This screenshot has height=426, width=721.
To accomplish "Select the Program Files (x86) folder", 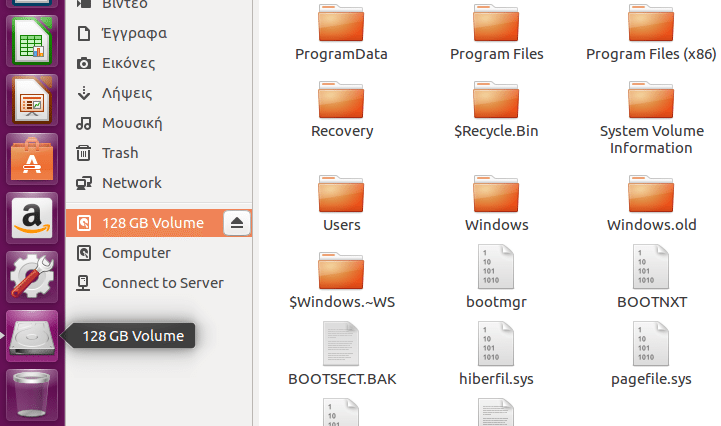I will (651, 33).
